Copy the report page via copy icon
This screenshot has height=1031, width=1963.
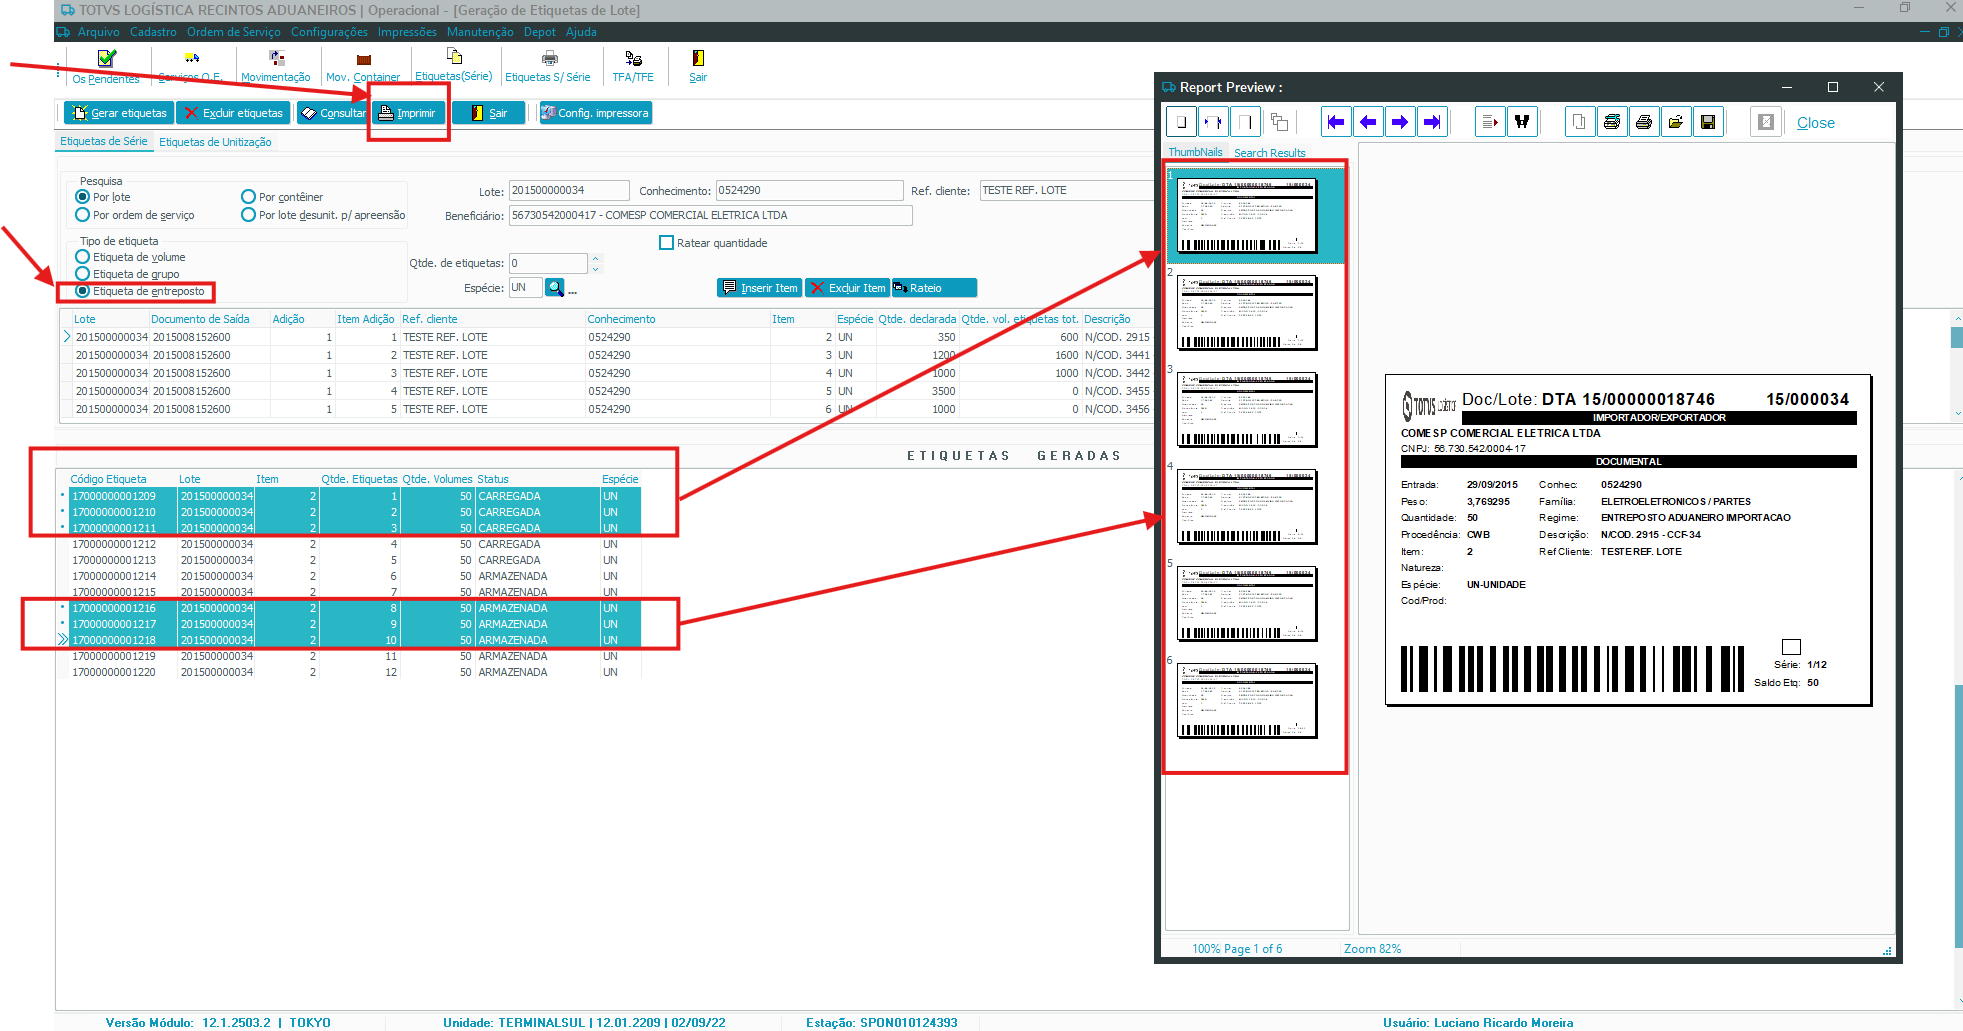click(x=1580, y=122)
